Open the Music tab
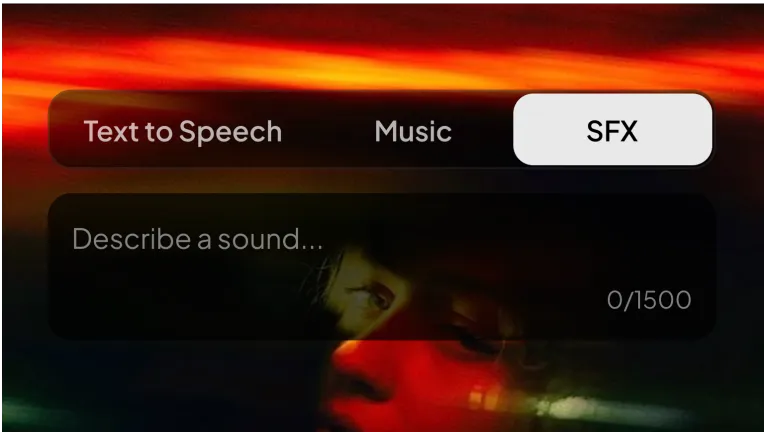The height and width of the screenshot is (432, 764). [x=413, y=131]
